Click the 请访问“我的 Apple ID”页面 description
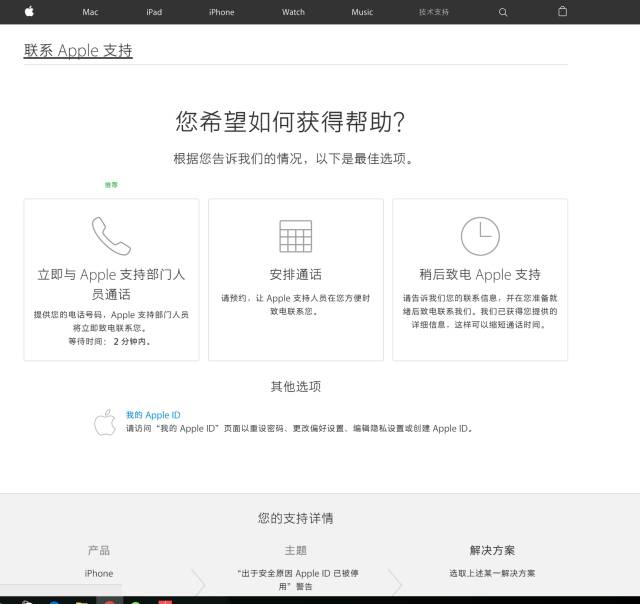Viewport: 640px width, 604px height. coord(299,429)
